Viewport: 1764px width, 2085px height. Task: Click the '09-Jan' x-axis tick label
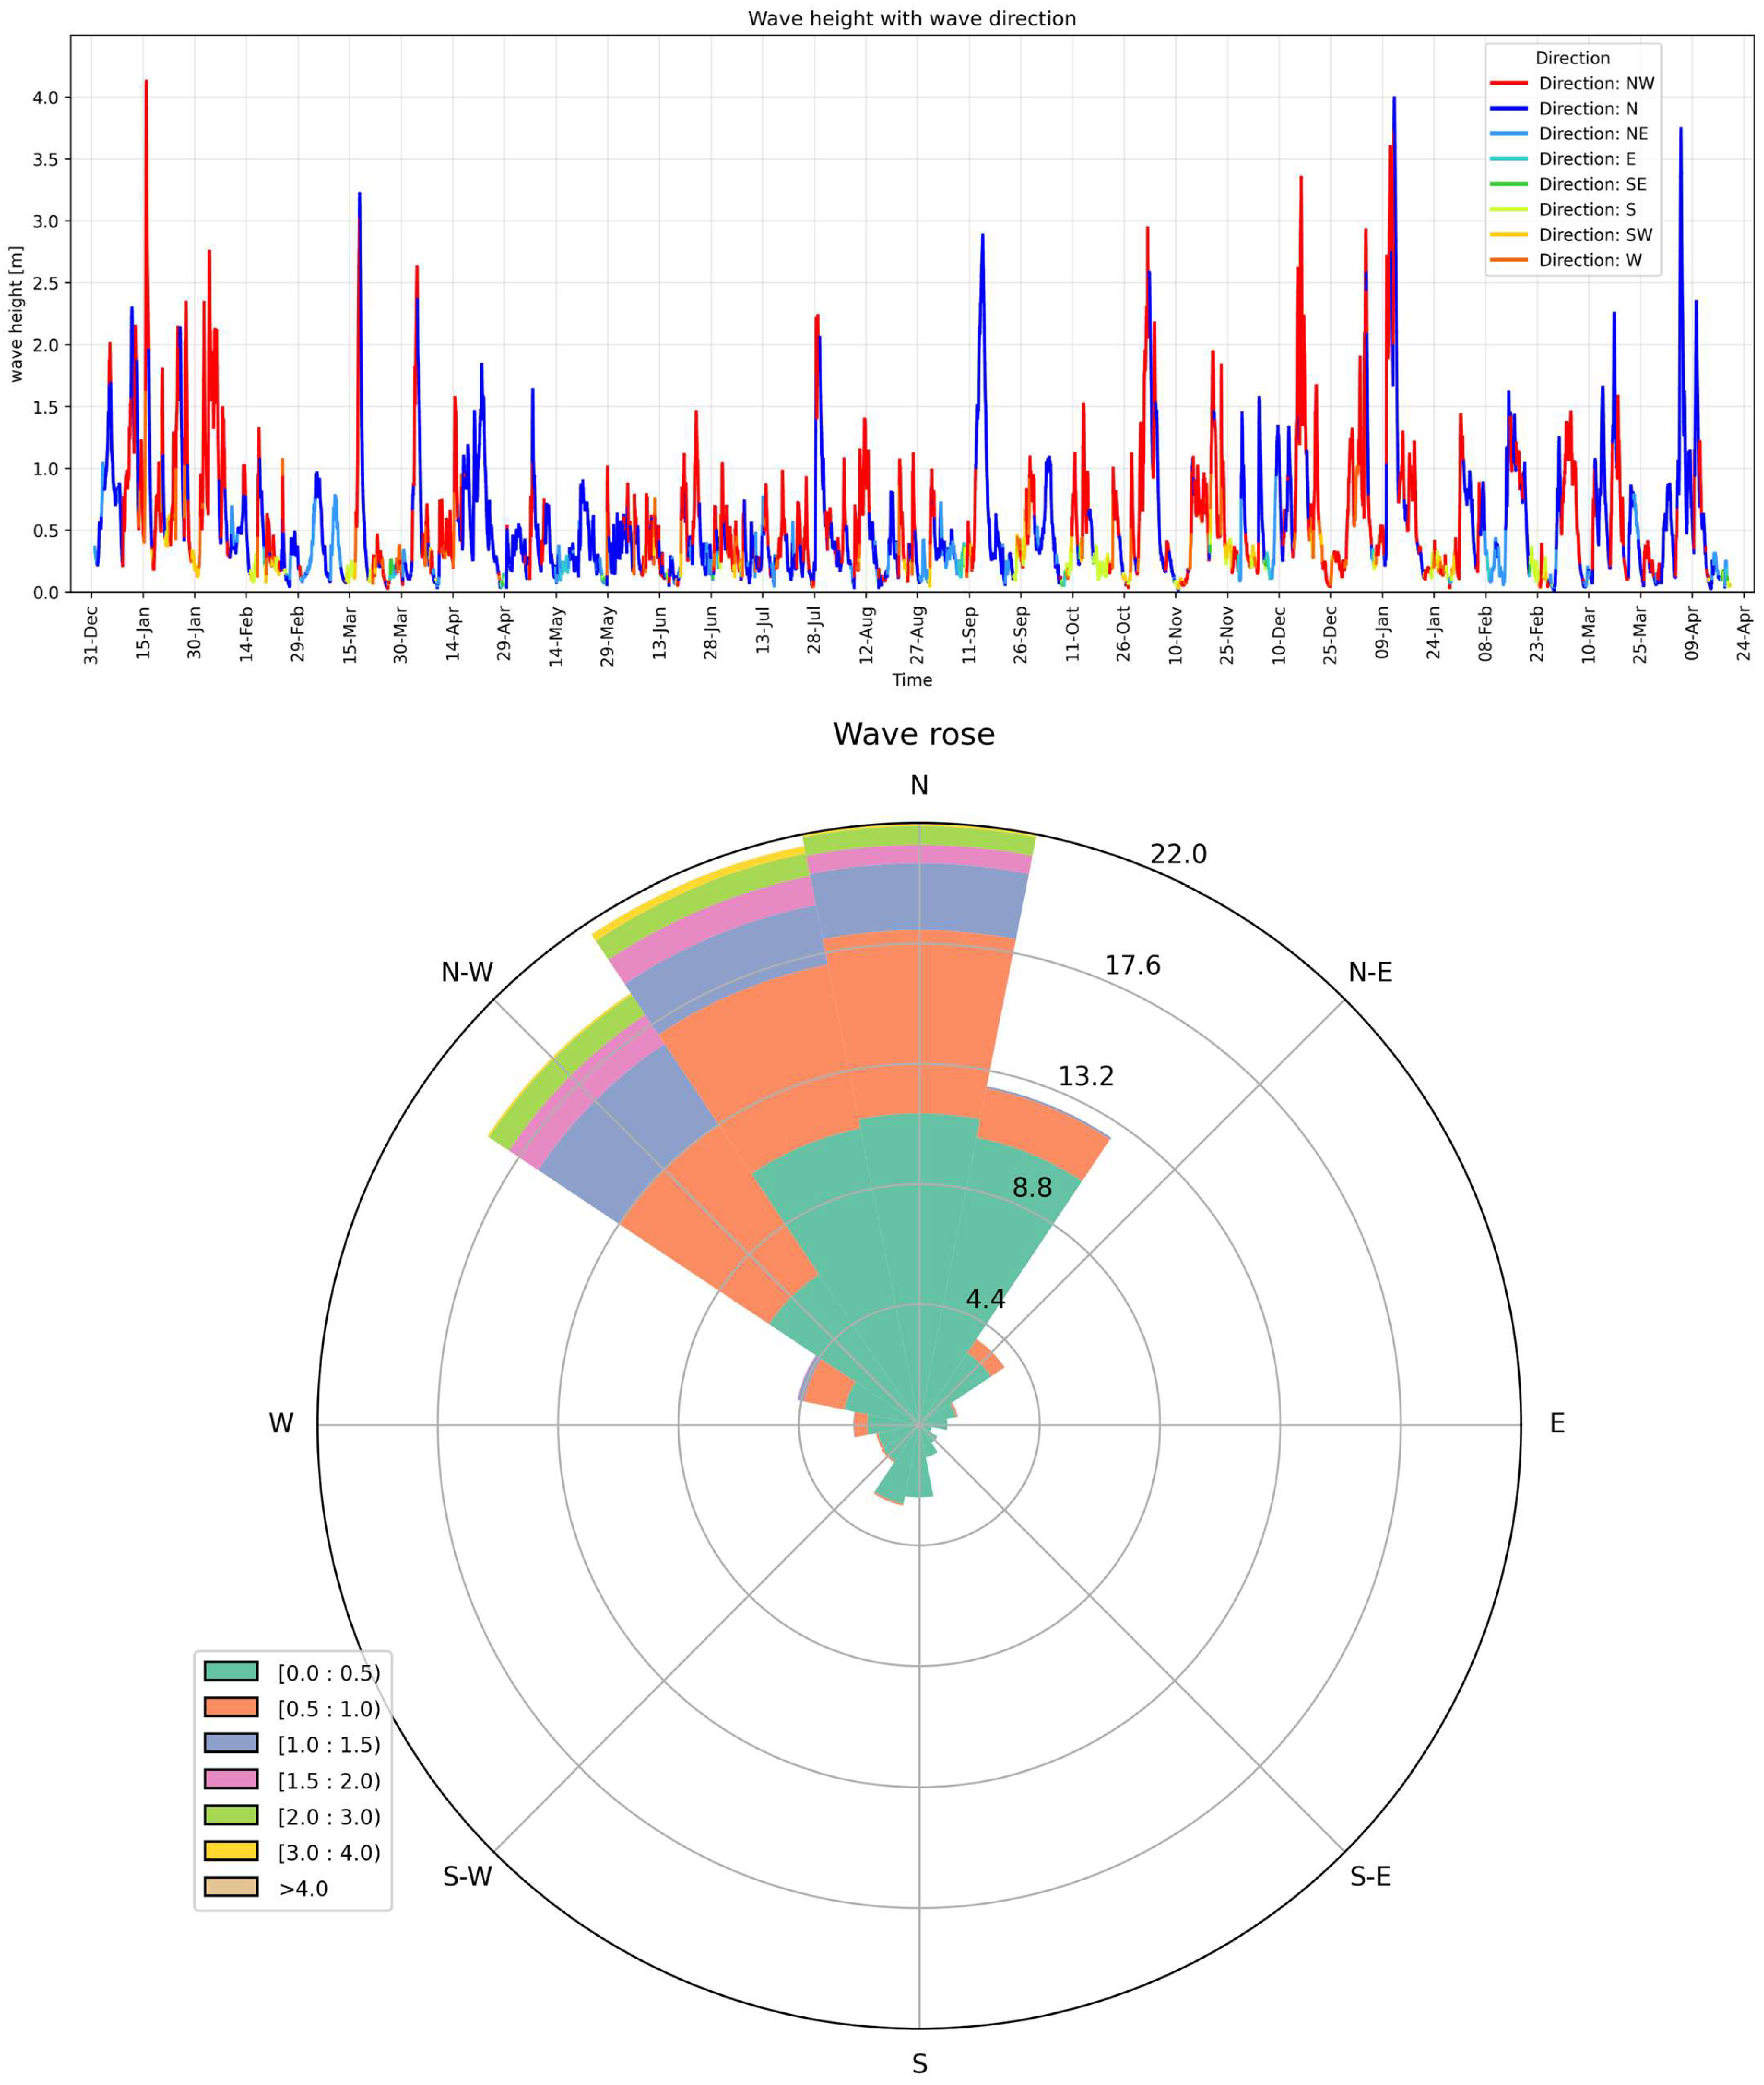pyautogui.click(x=1382, y=632)
